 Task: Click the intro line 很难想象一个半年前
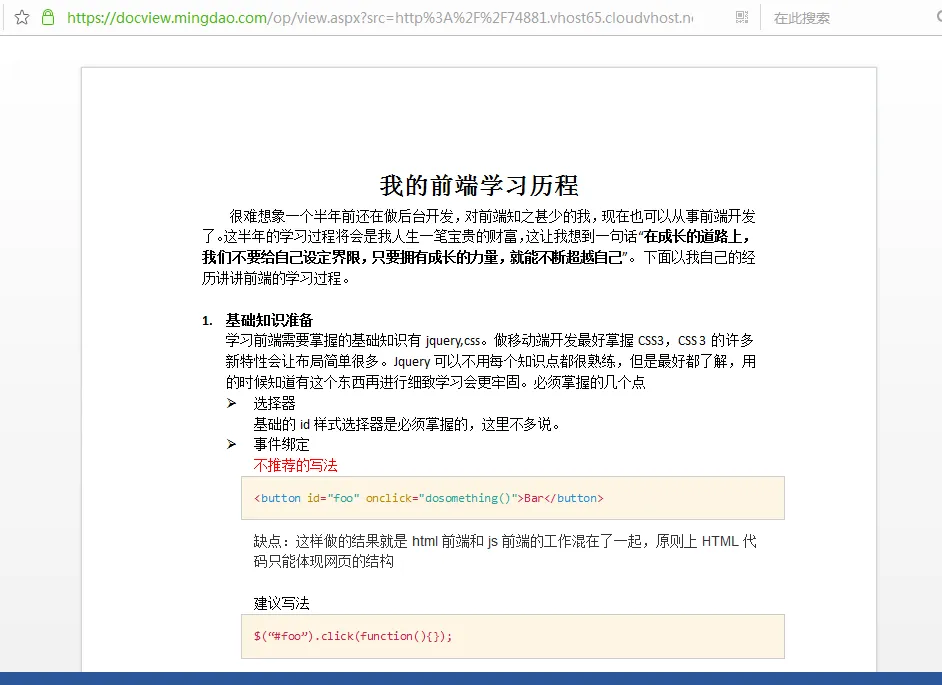point(492,216)
